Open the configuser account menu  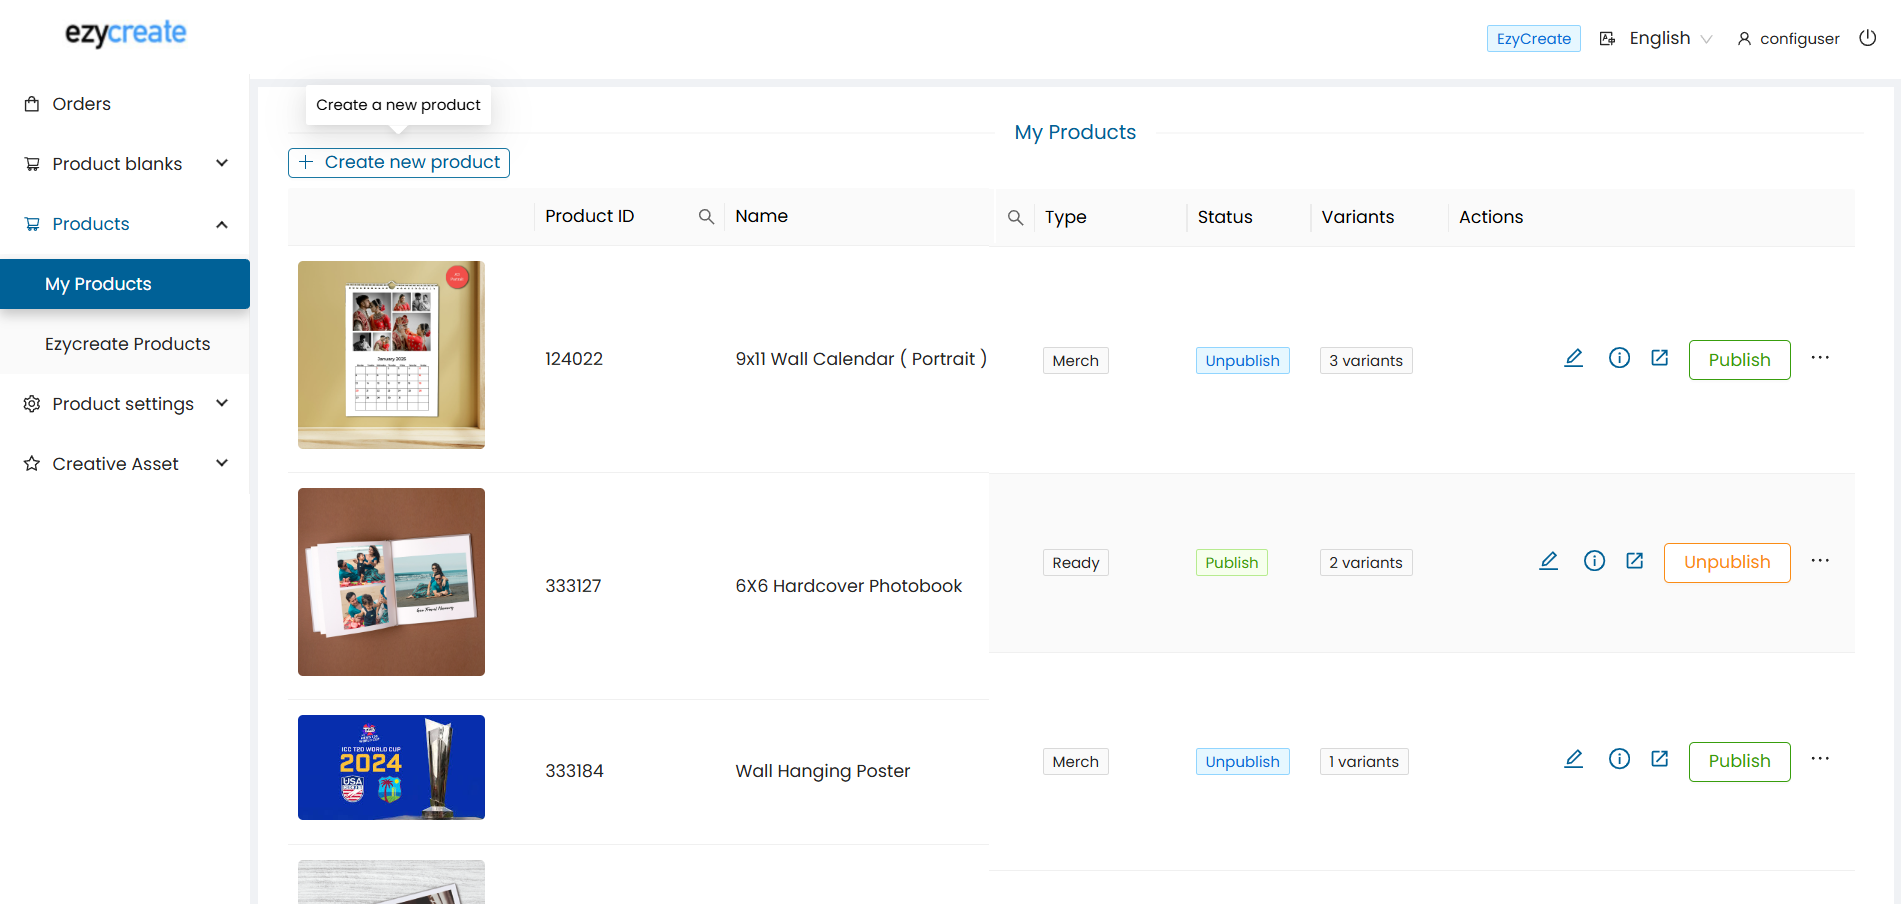(x=1788, y=39)
